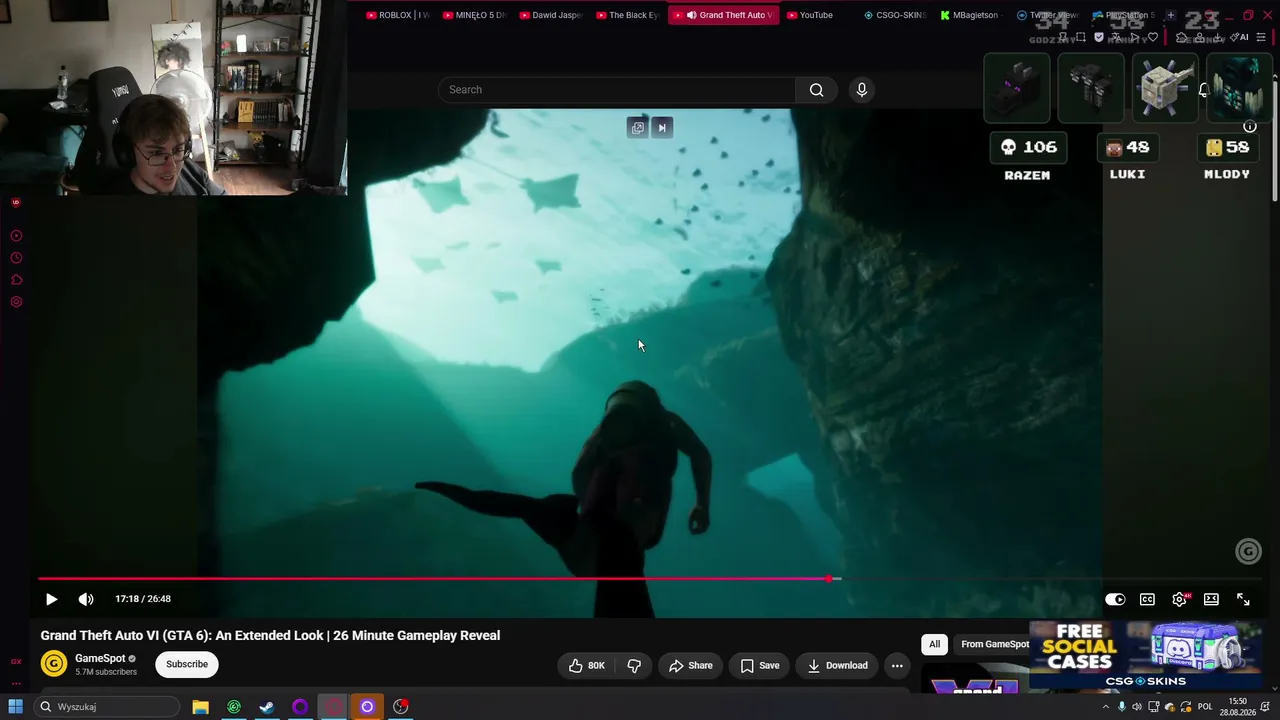1280x720 pixels.
Task: Switch to the MINĘŁO 5 DNI tab
Action: click(474, 15)
